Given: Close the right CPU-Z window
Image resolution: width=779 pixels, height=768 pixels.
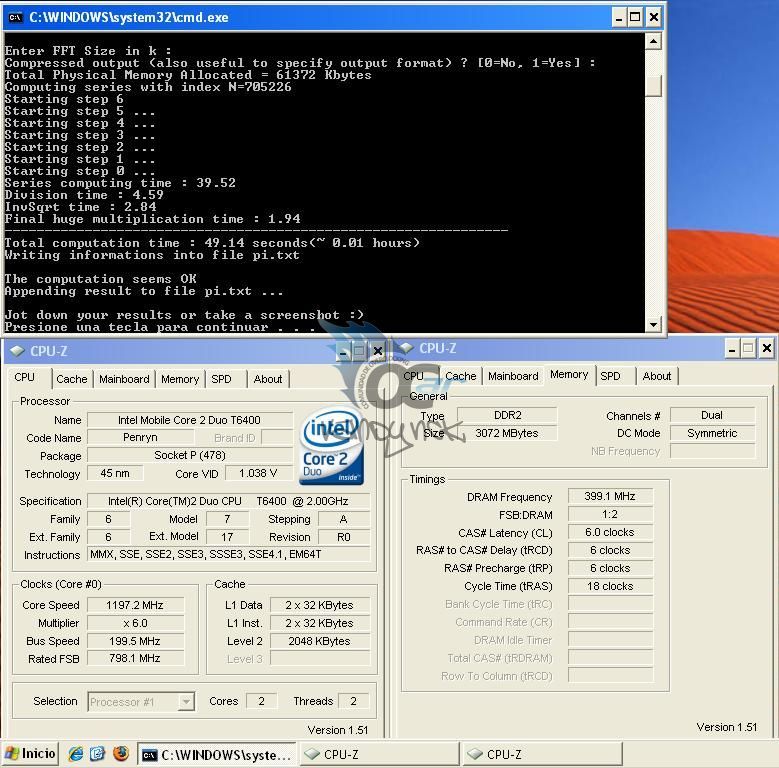Looking at the screenshot, I should point(767,348).
